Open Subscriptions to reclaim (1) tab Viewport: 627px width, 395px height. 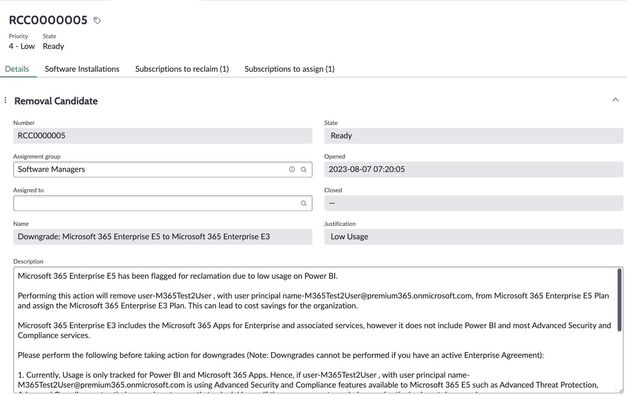(182, 69)
